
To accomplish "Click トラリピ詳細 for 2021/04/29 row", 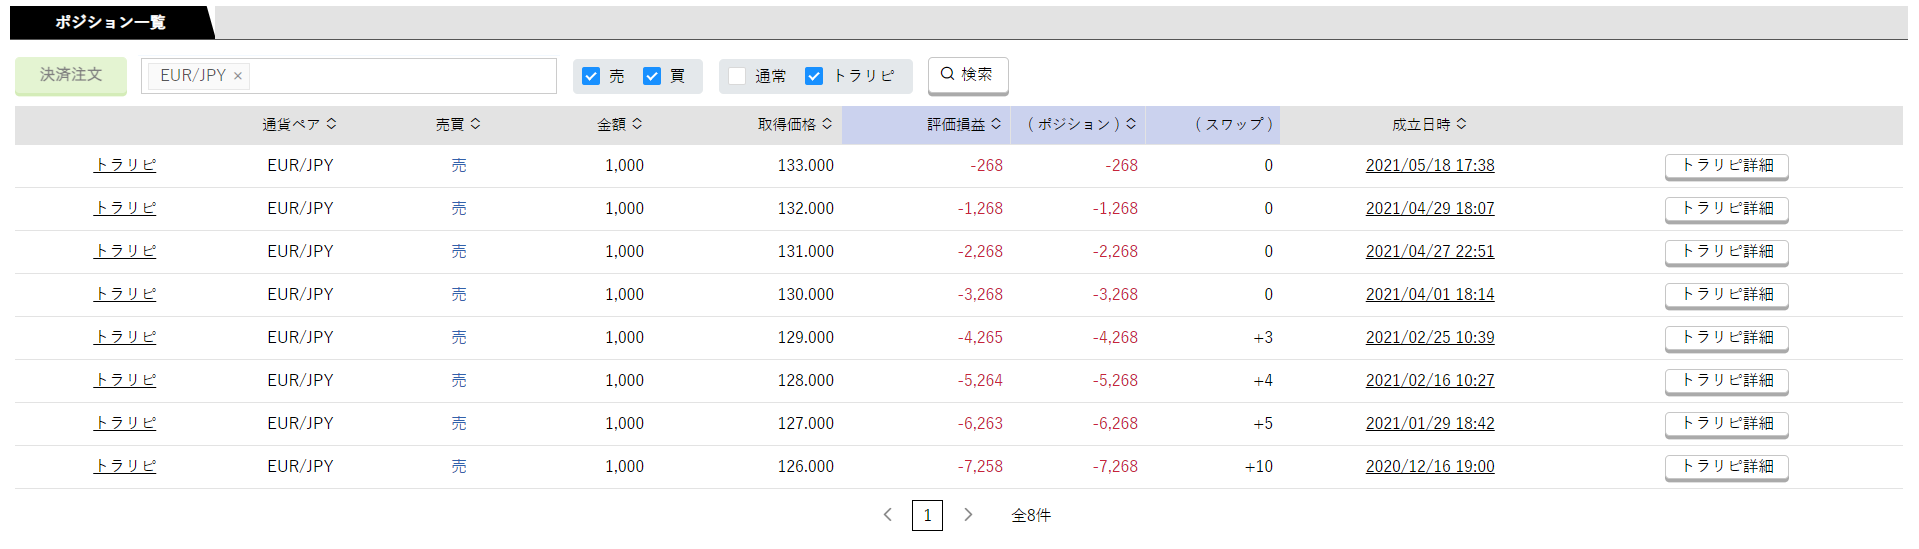I will [x=1727, y=209].
